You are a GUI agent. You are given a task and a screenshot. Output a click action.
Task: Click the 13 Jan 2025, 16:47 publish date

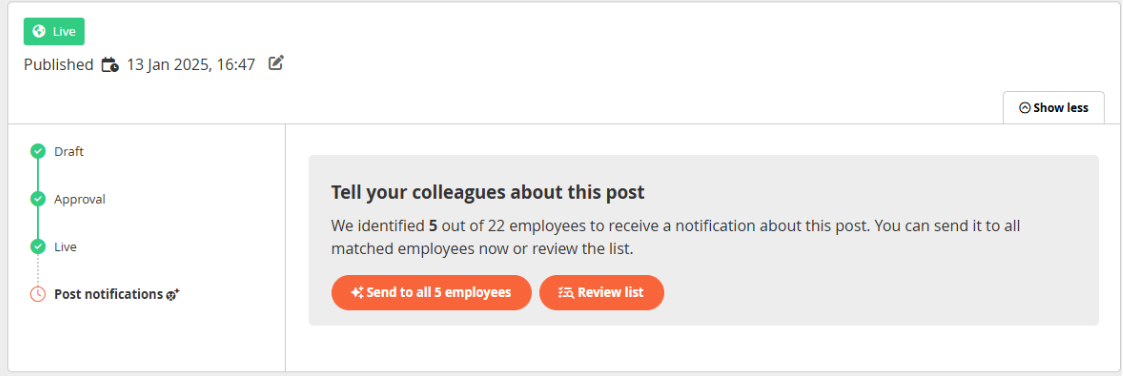tap(191, 64)
